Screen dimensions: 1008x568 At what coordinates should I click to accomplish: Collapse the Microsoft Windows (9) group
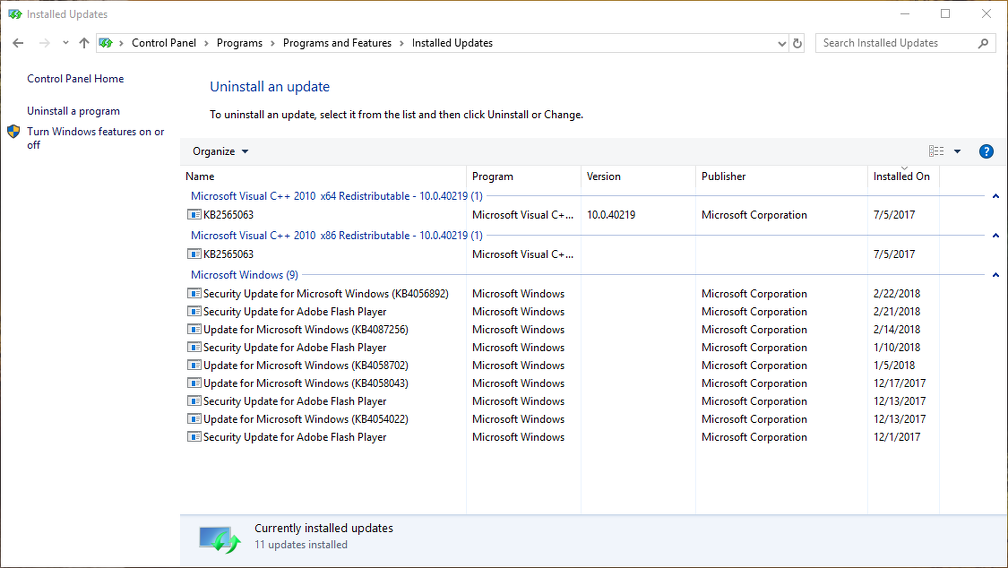(x=995, y=275)
